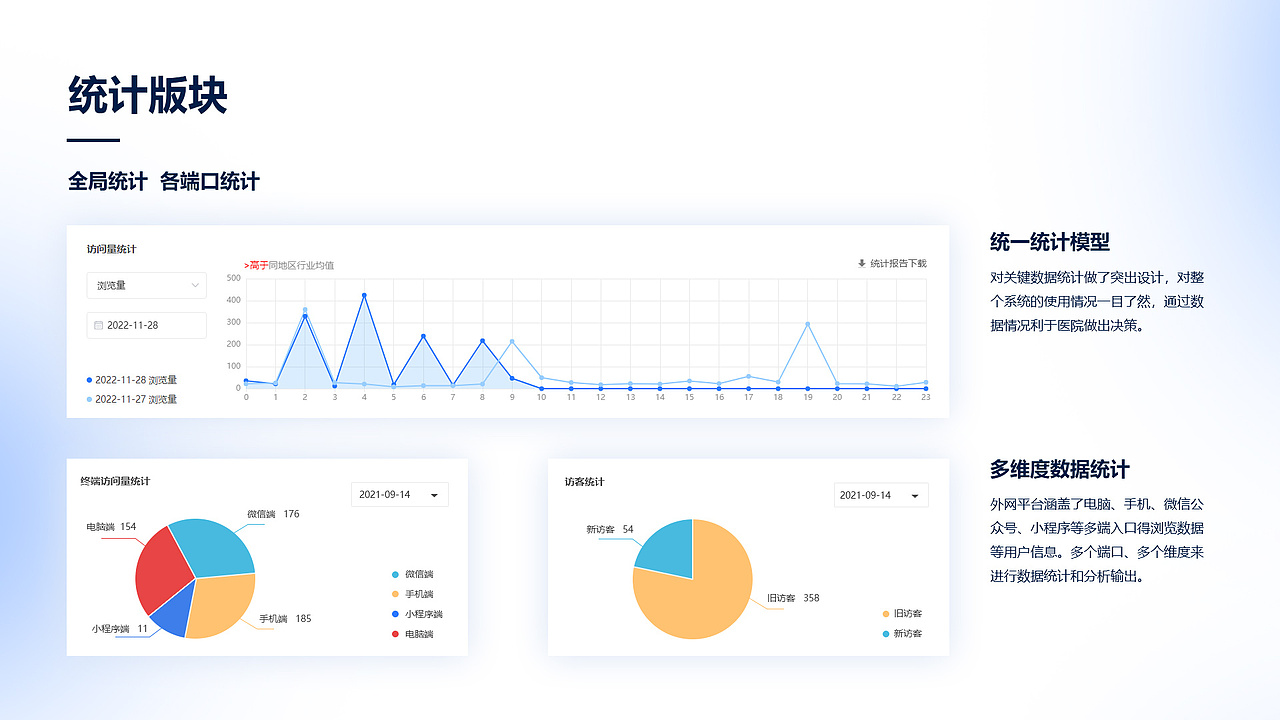Toggle the 2022-11-28 浏览量 legend dot

pyautogui.click(x=90, y=380)
